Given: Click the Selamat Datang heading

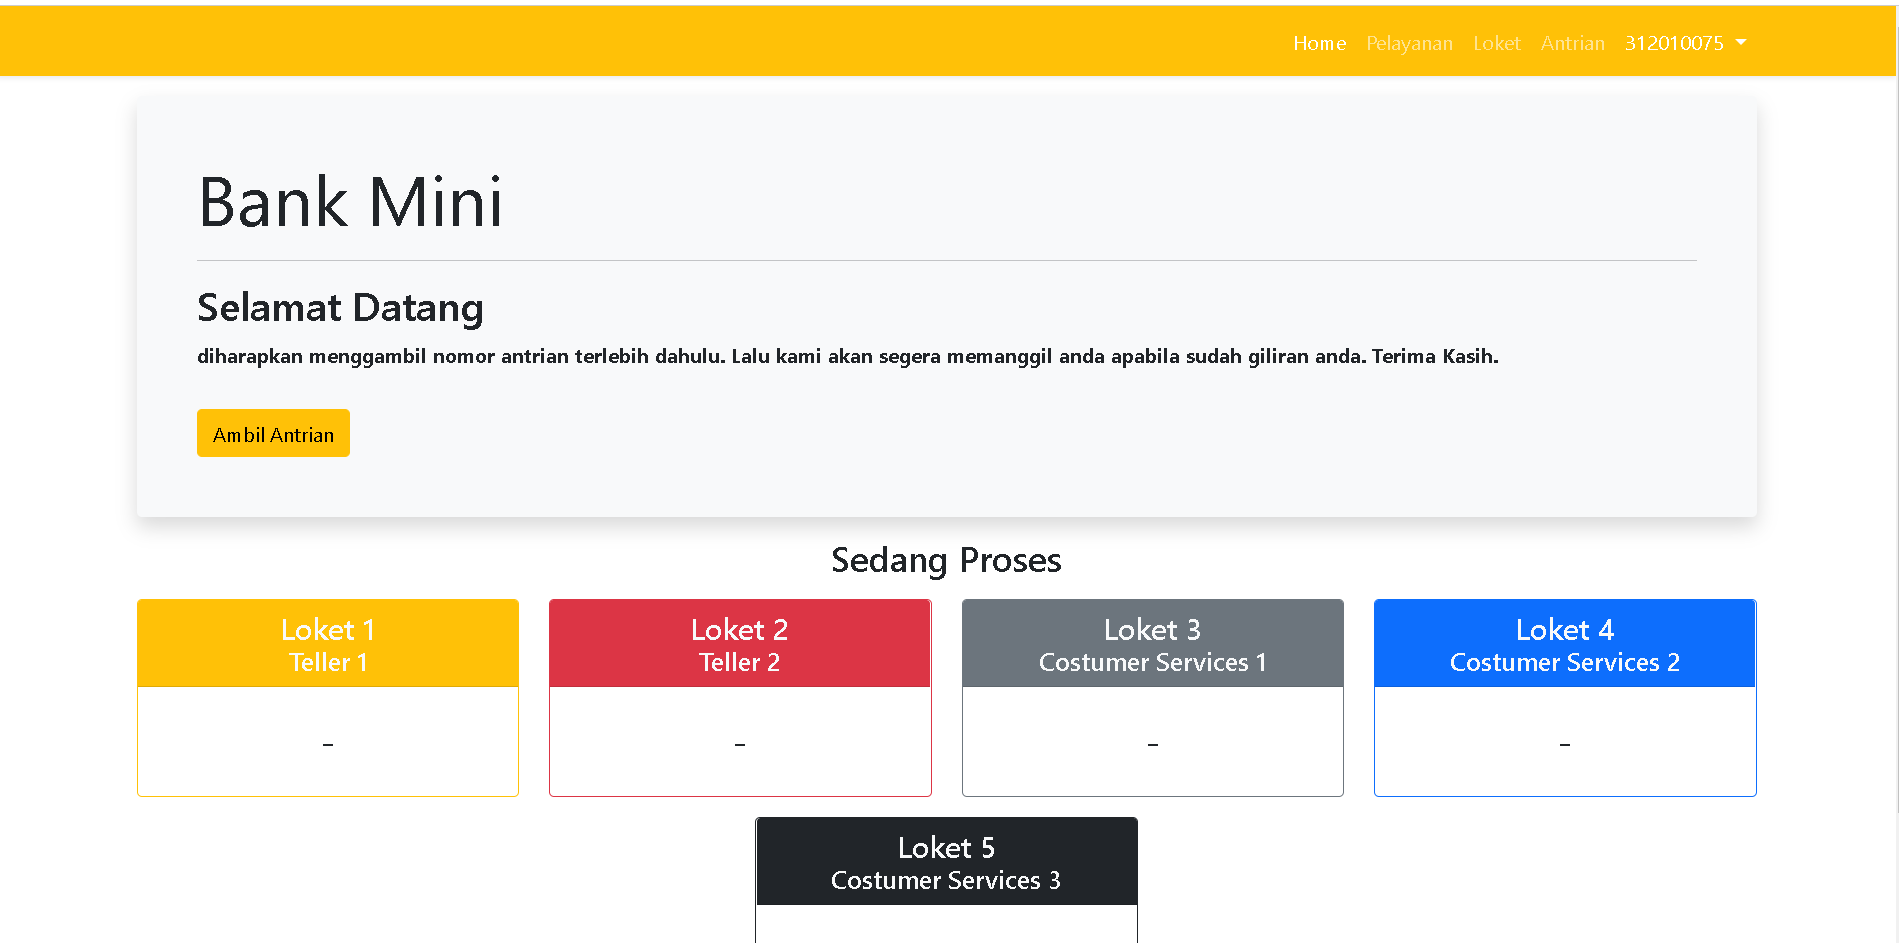Looking at the screenshot, I should 340,308.
